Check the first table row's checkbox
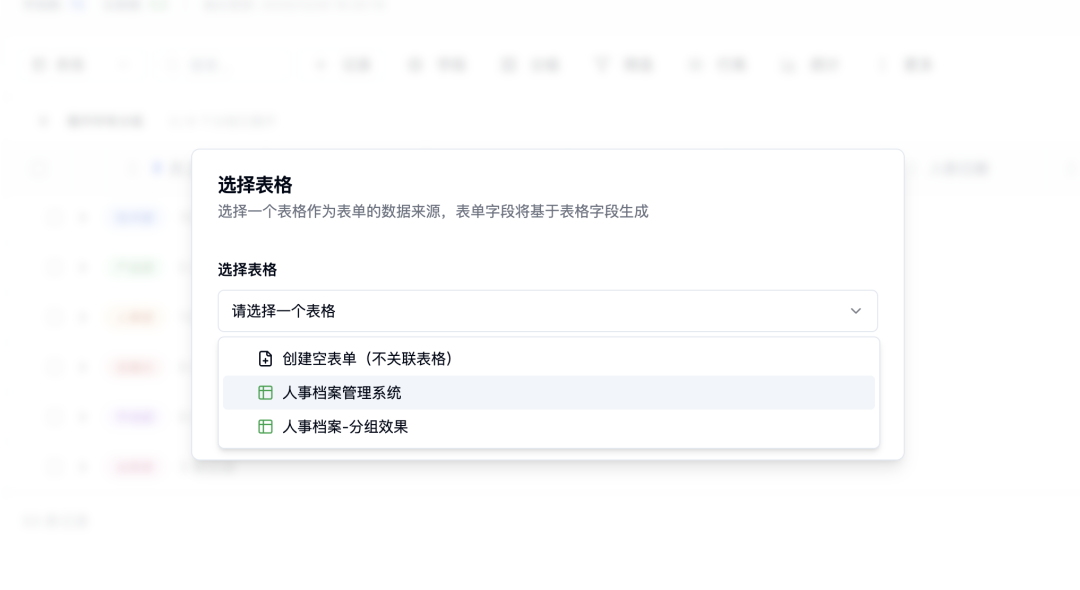The height and width of the screenshot is (590, 1080). (54, 217)
